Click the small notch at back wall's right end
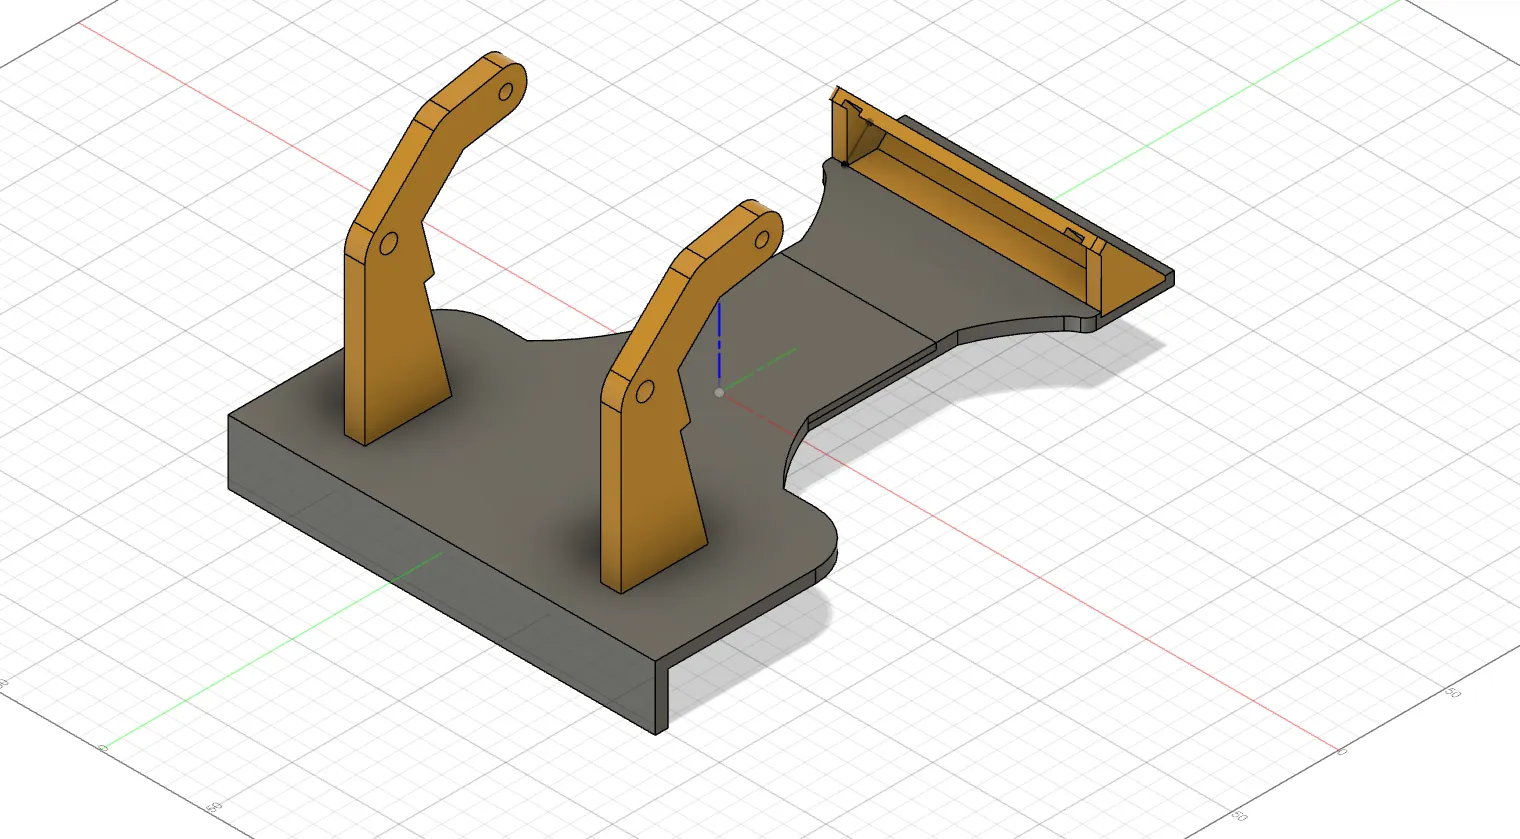1520x839 pixels. (1076, 236)
